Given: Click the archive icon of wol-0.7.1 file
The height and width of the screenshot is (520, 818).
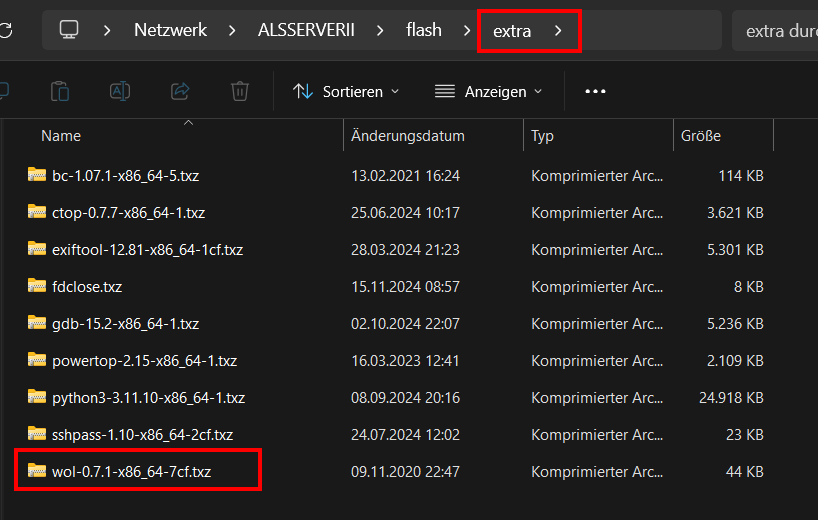Looking at the screenshot, I should (x=37, y=470).
